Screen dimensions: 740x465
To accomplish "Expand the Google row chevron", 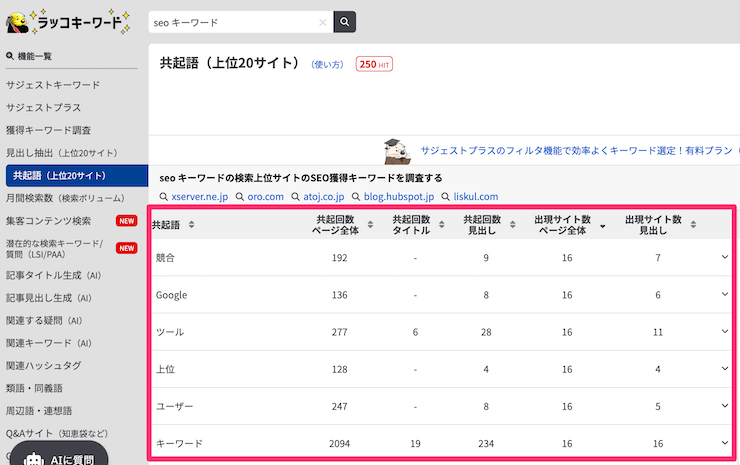I will click(724, 295).
